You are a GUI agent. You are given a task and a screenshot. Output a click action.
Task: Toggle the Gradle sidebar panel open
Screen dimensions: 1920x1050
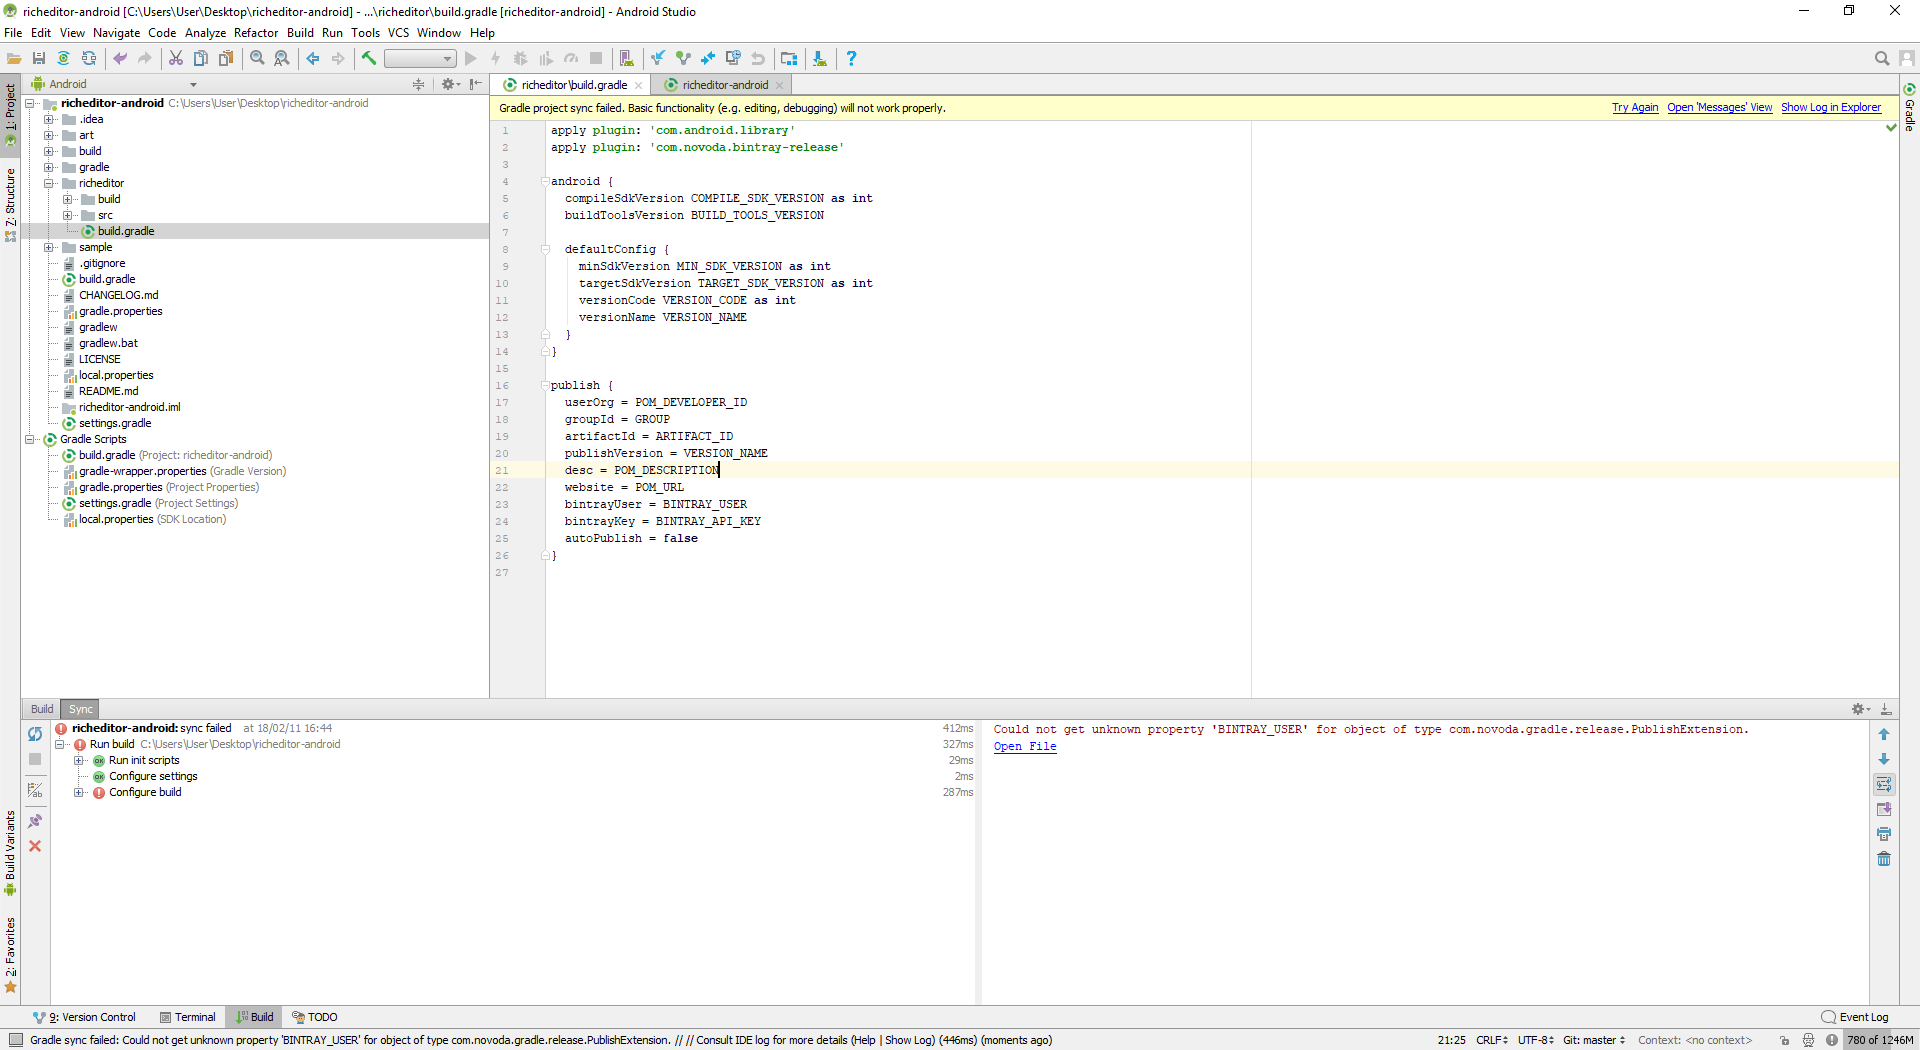tap(1910, 112)
